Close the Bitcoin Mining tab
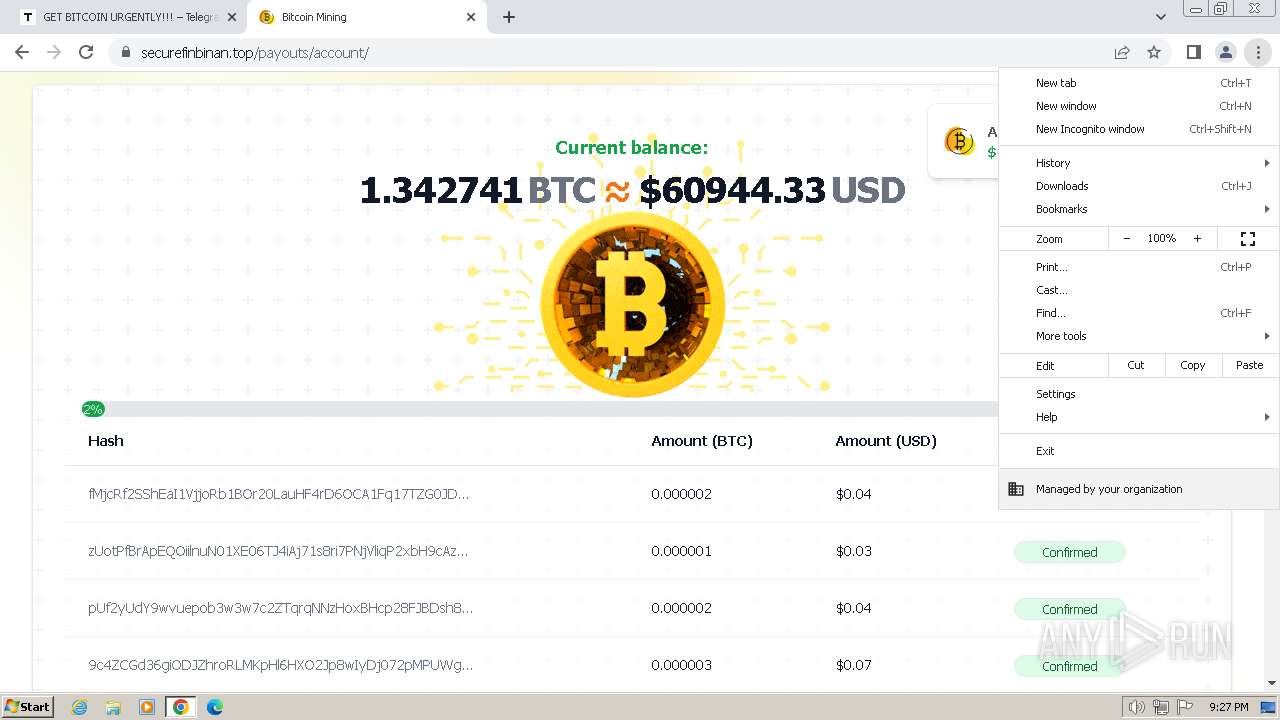This screenshot has height=720, width=1280. pyautogui.click(x=471, y=17)
